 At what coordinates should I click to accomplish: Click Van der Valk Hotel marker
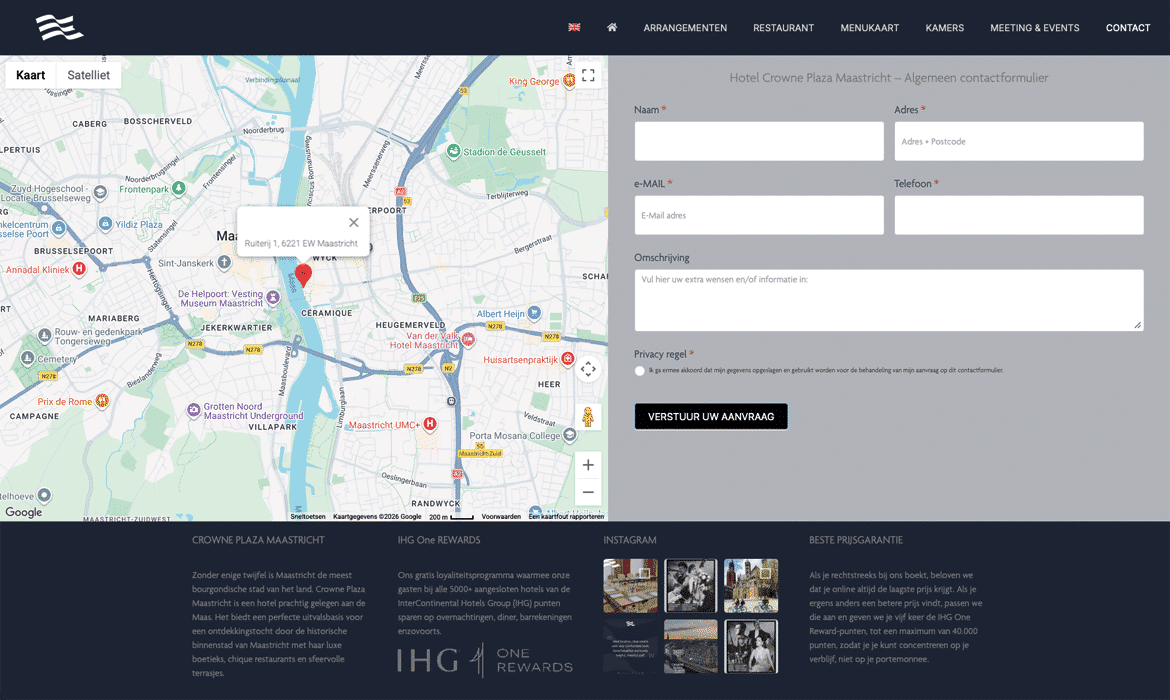468,340
